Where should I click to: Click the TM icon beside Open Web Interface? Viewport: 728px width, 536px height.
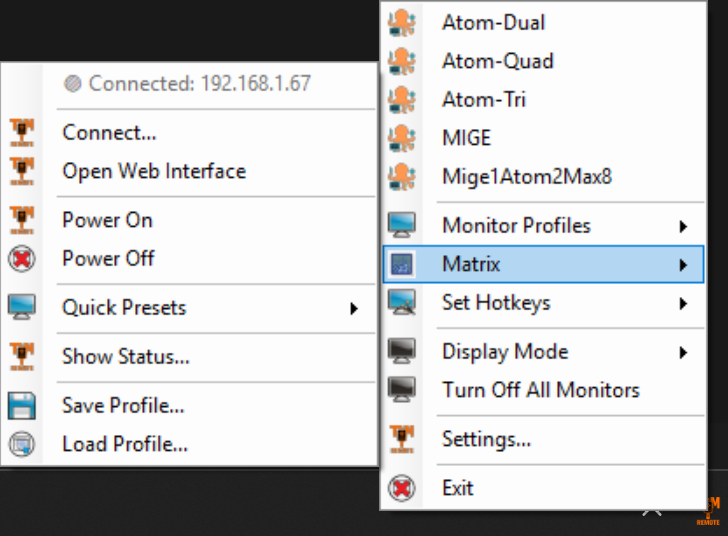tap(22, 171)
